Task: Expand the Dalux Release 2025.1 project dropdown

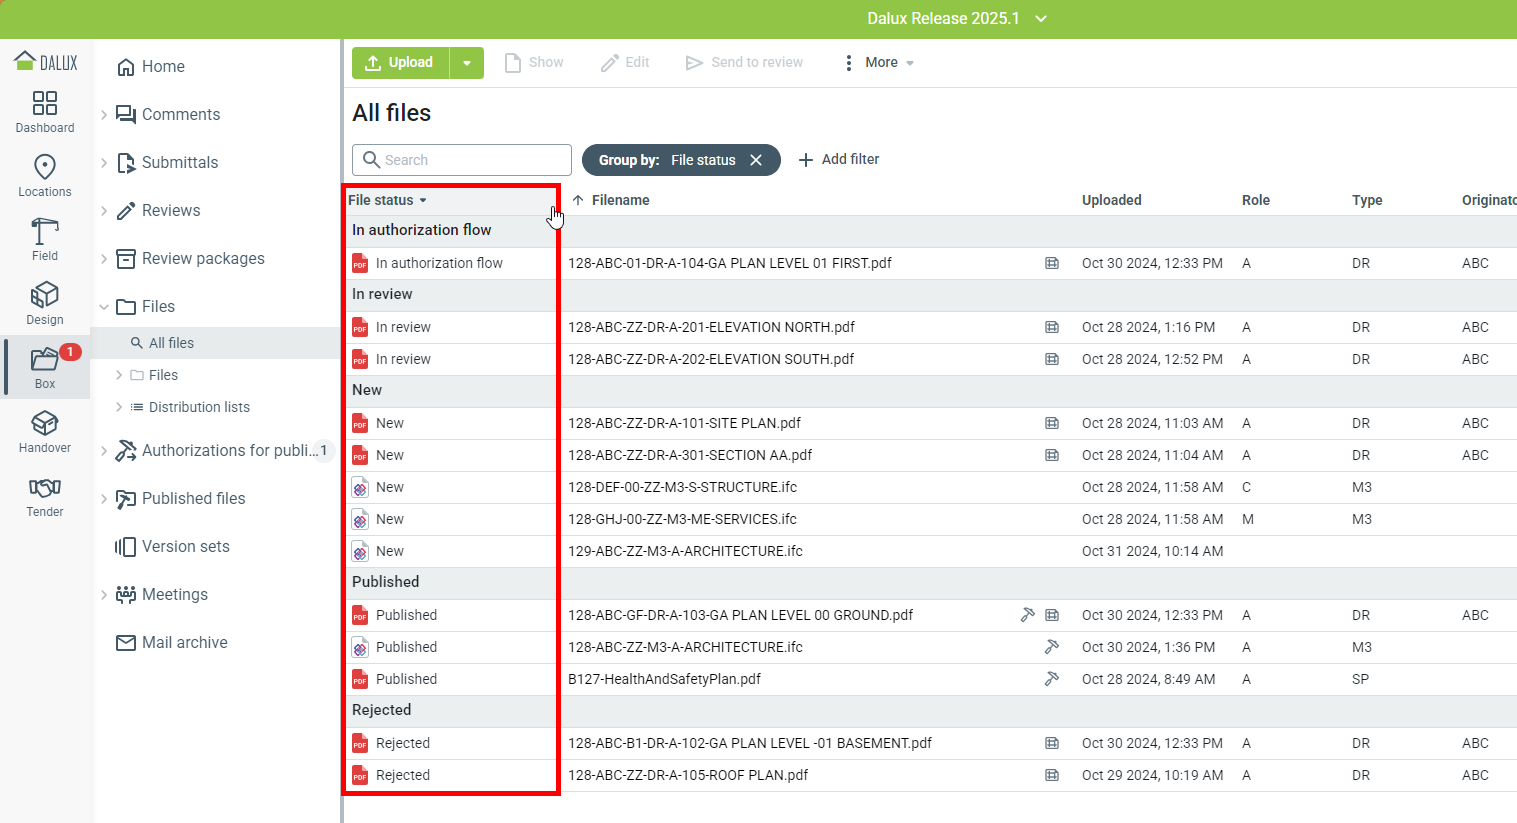Action: [x=1041, y=19]
